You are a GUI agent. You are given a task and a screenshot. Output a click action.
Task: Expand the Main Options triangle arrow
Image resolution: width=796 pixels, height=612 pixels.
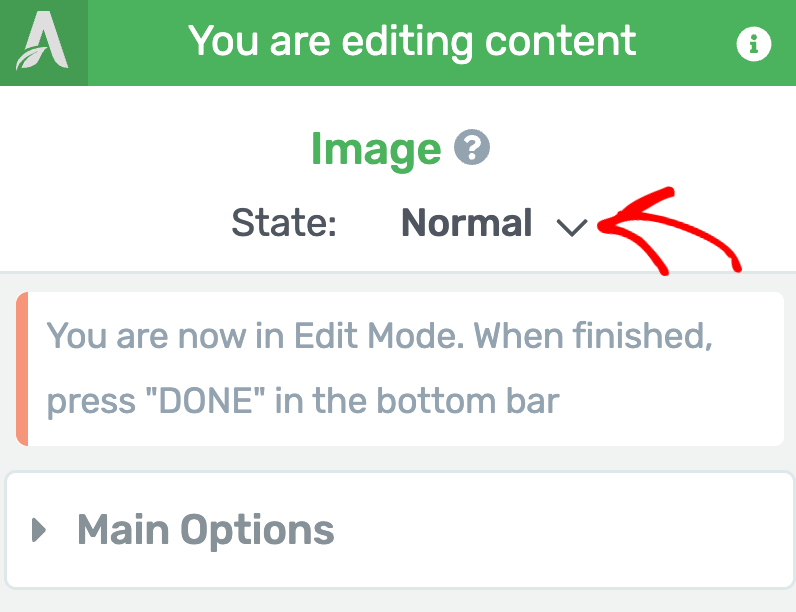[39, 530]
